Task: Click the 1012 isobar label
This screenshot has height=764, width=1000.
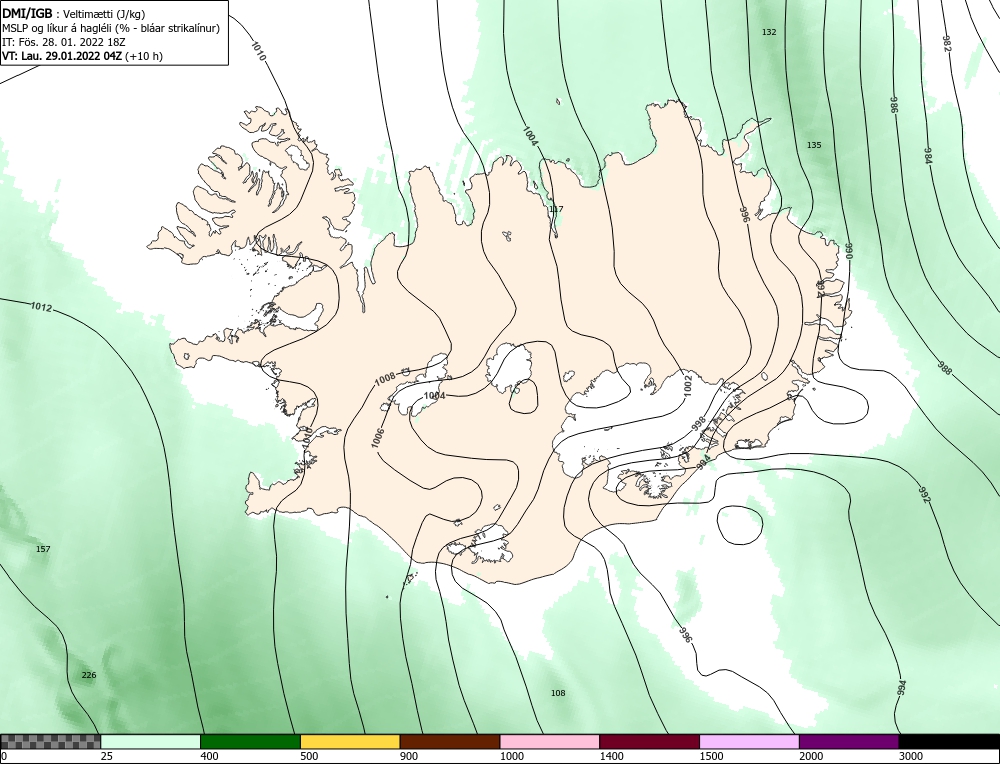Action: (x=41, y=307)
